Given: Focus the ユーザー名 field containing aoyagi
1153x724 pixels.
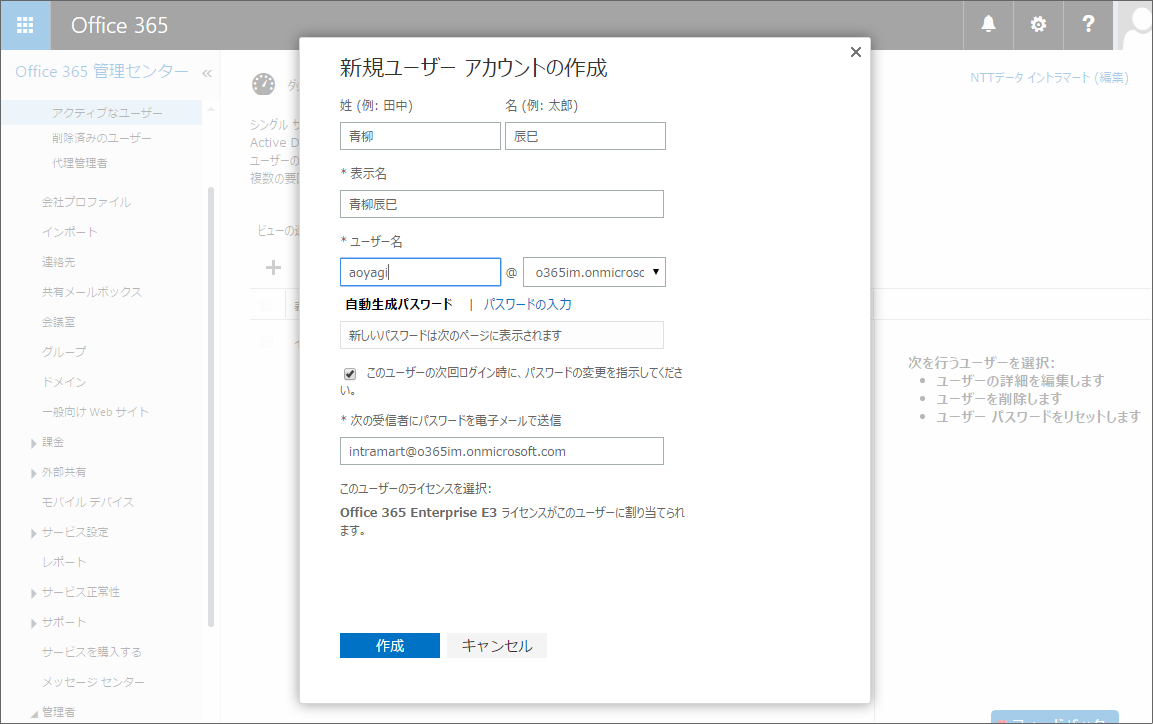Looking at the screenshot, I should tap(420, 272).
